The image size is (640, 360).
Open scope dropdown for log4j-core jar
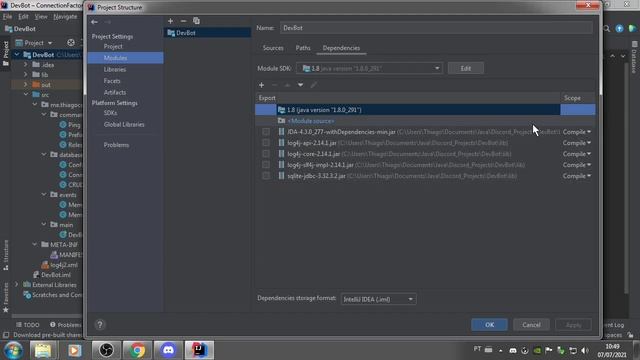pyautogui.click(x=577, y=154)
